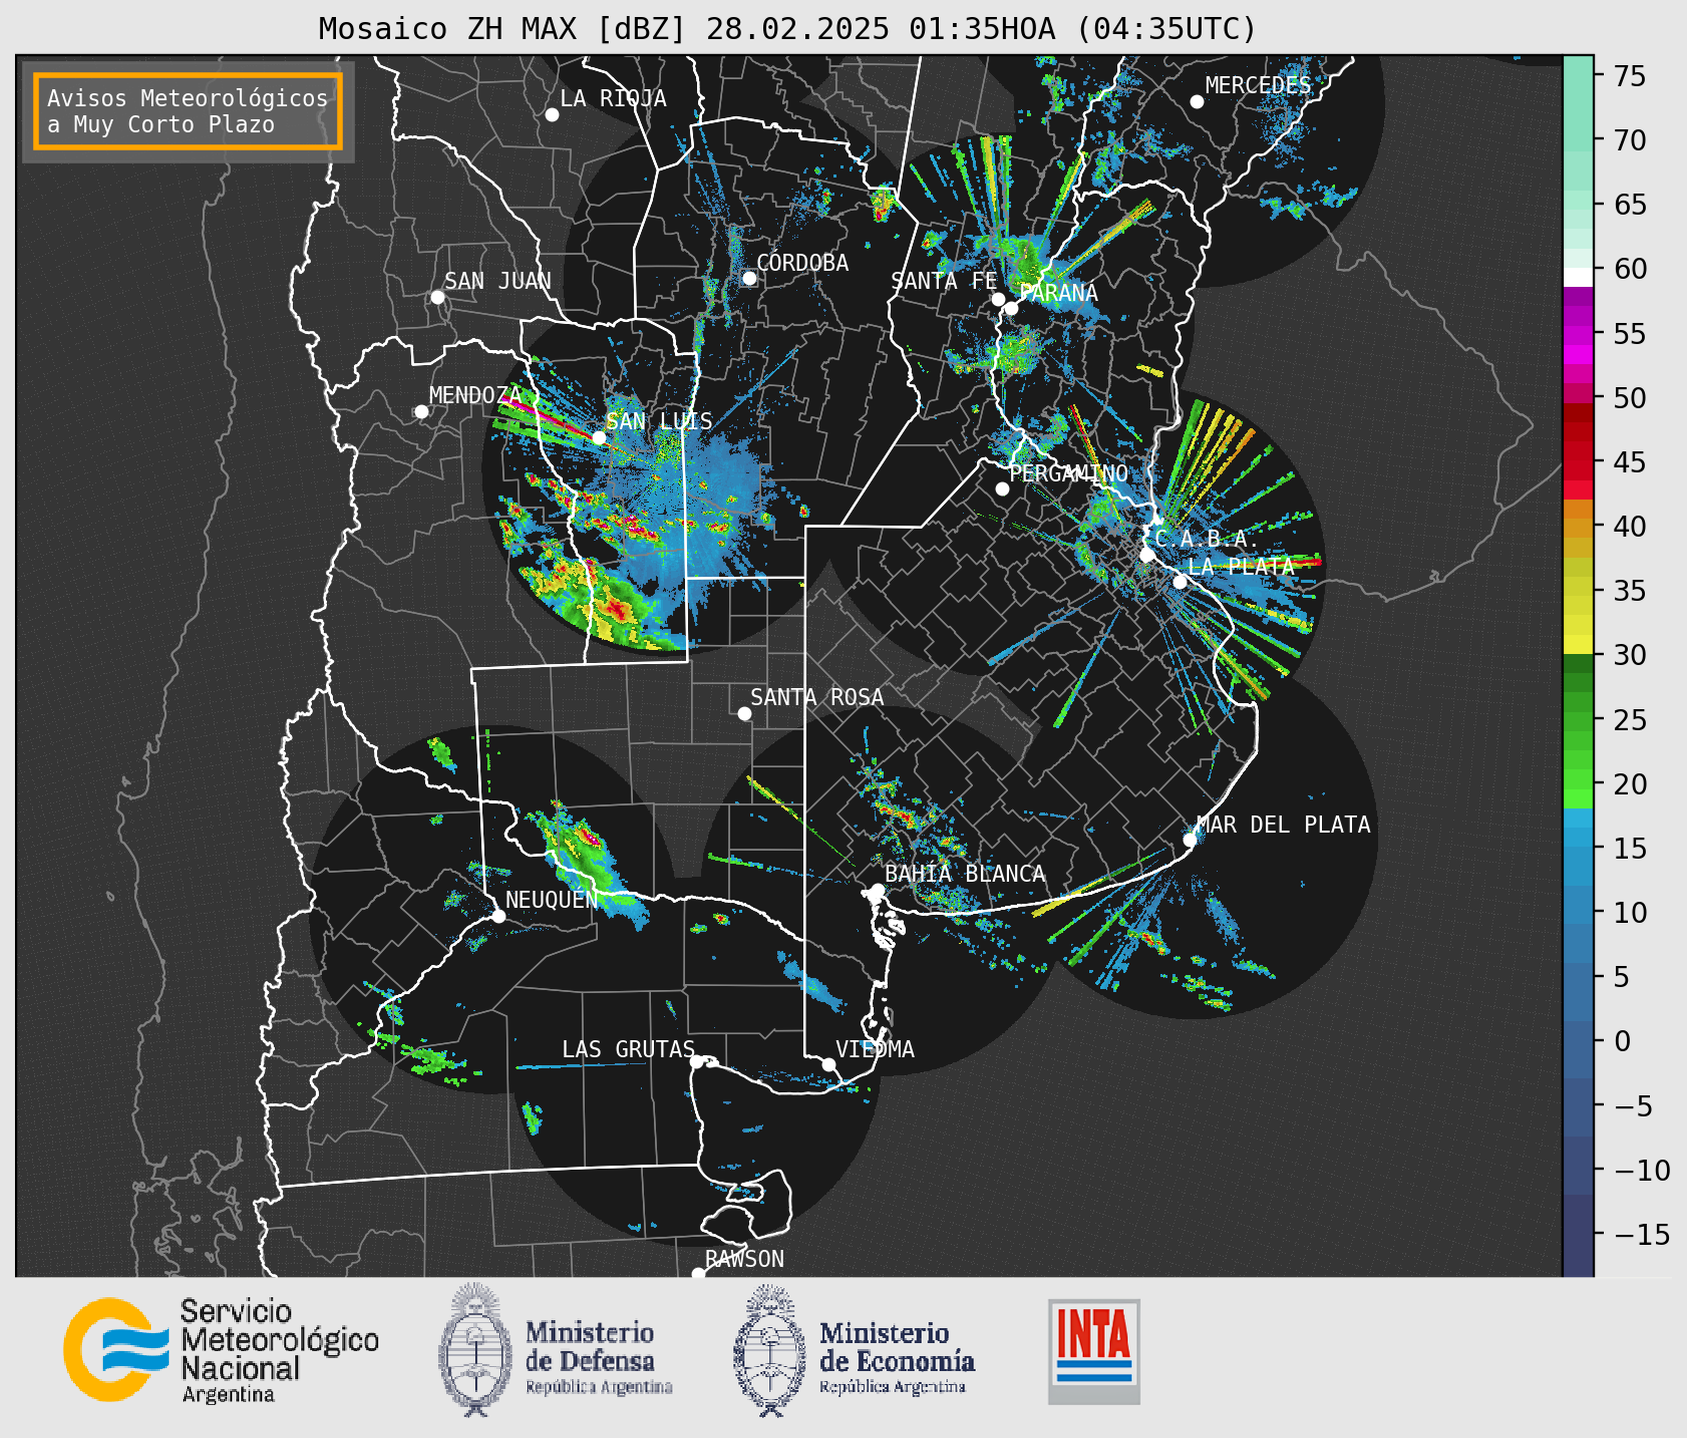
Task: Click the -15 tick label on colorbar
Action: [1640, 1234]
